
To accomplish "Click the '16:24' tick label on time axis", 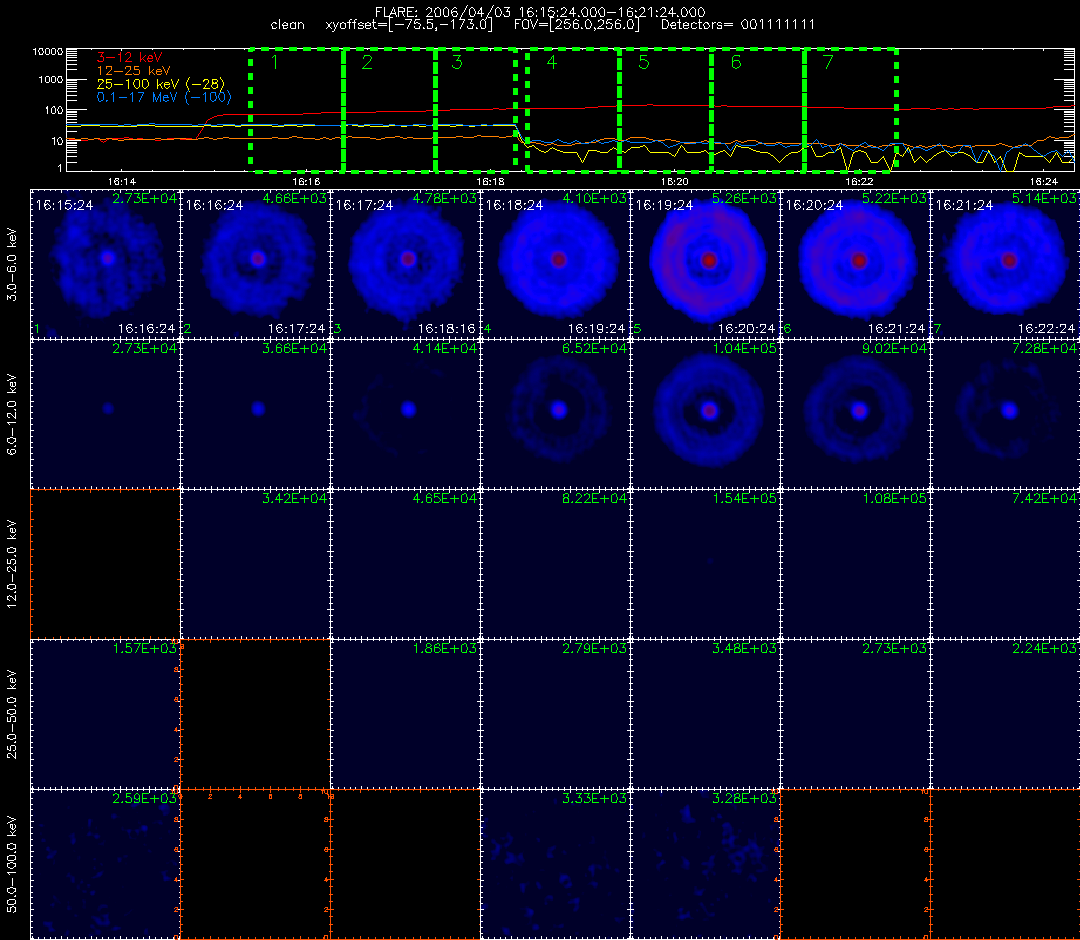I will pyautogui.click(x=1043, y=182).
